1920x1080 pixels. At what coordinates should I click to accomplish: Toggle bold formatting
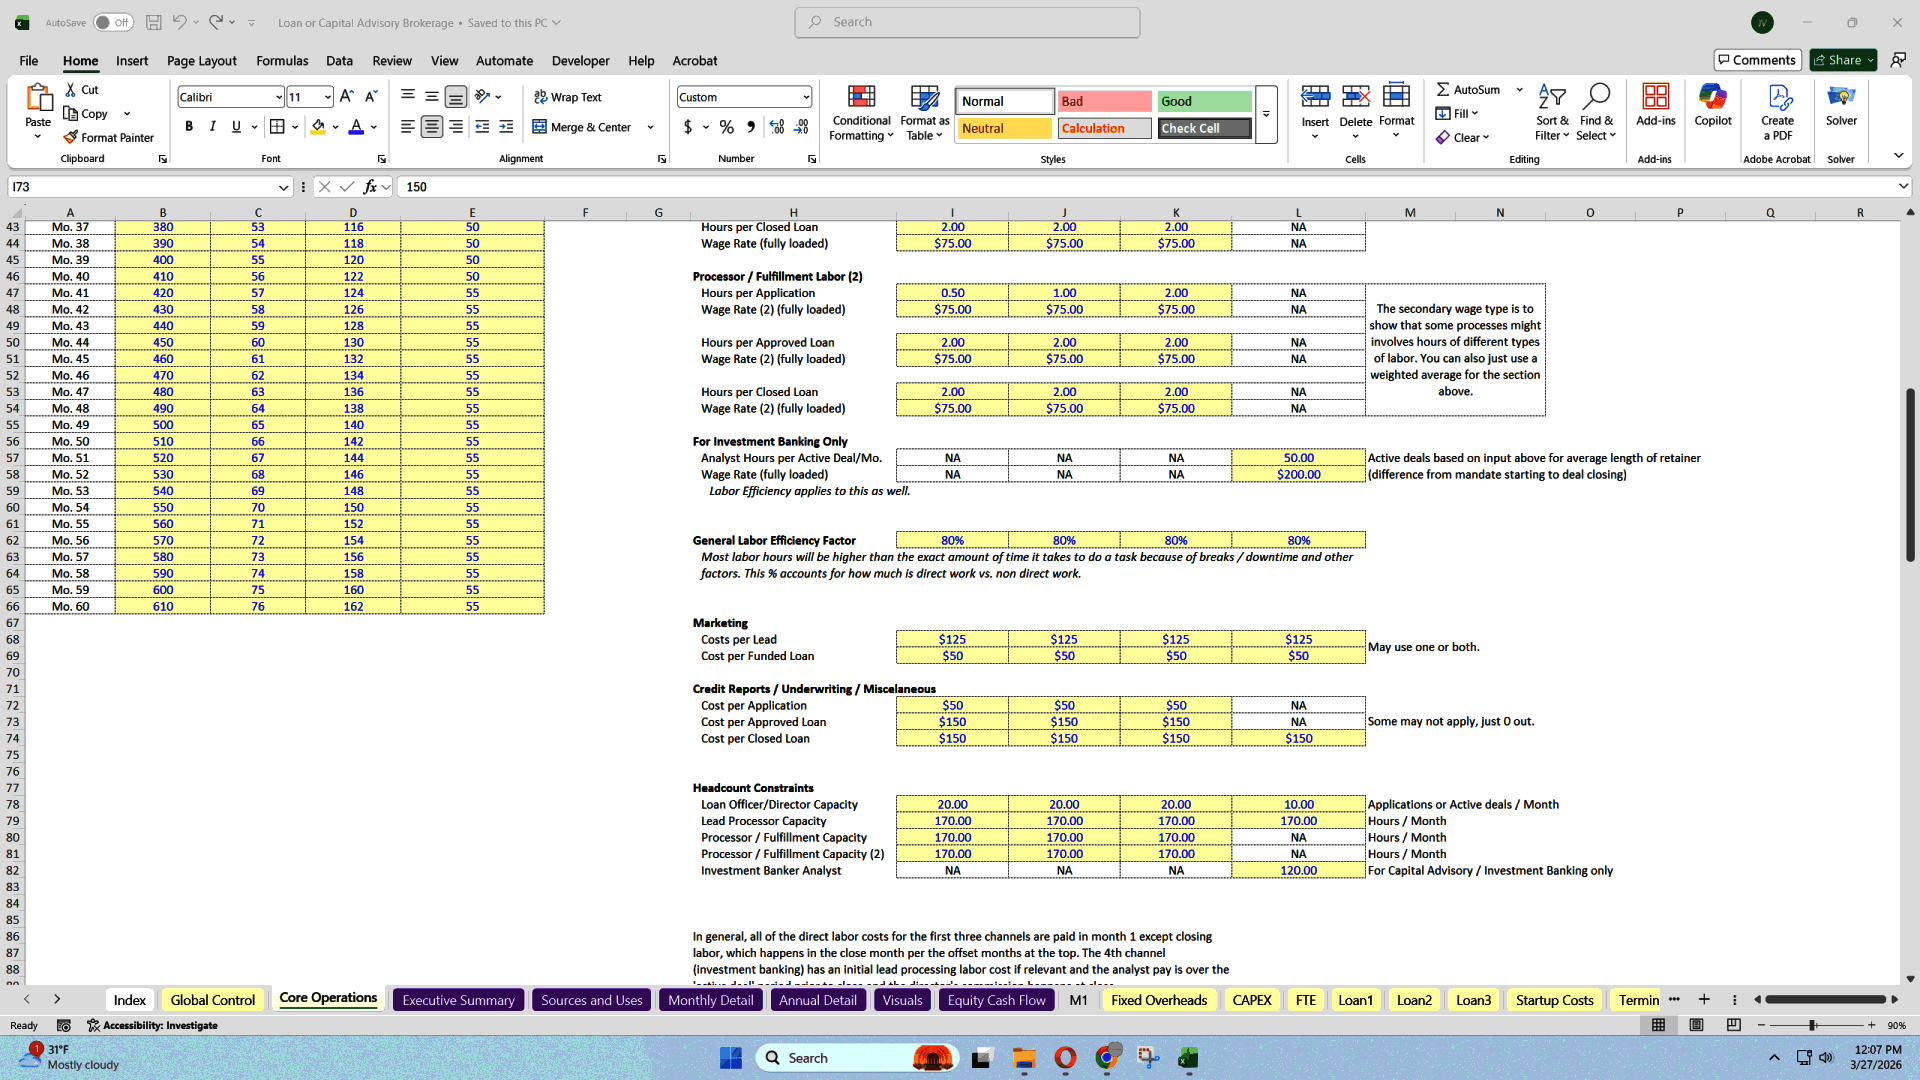(x=189, y=127)
